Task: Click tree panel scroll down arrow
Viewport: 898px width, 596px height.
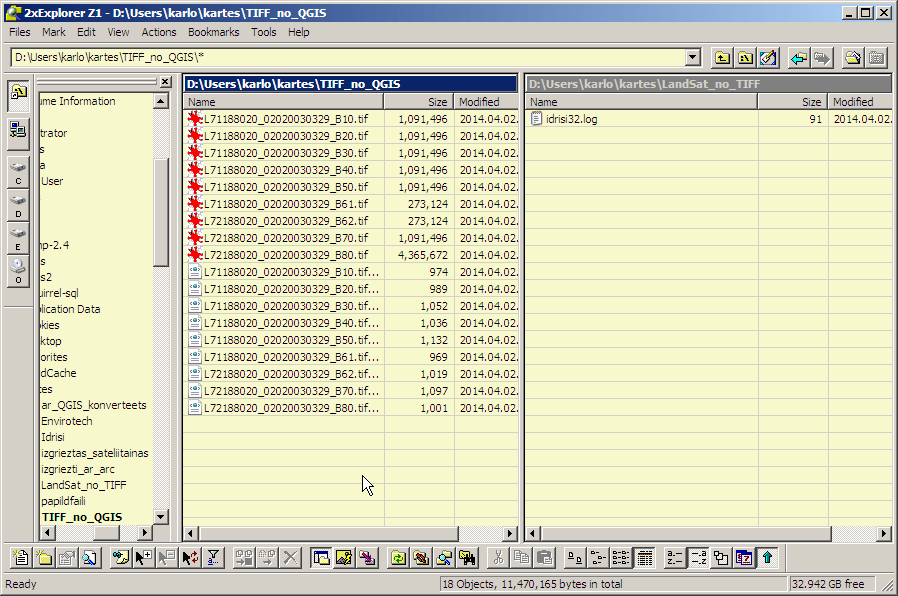Action: tap(160, 516)
